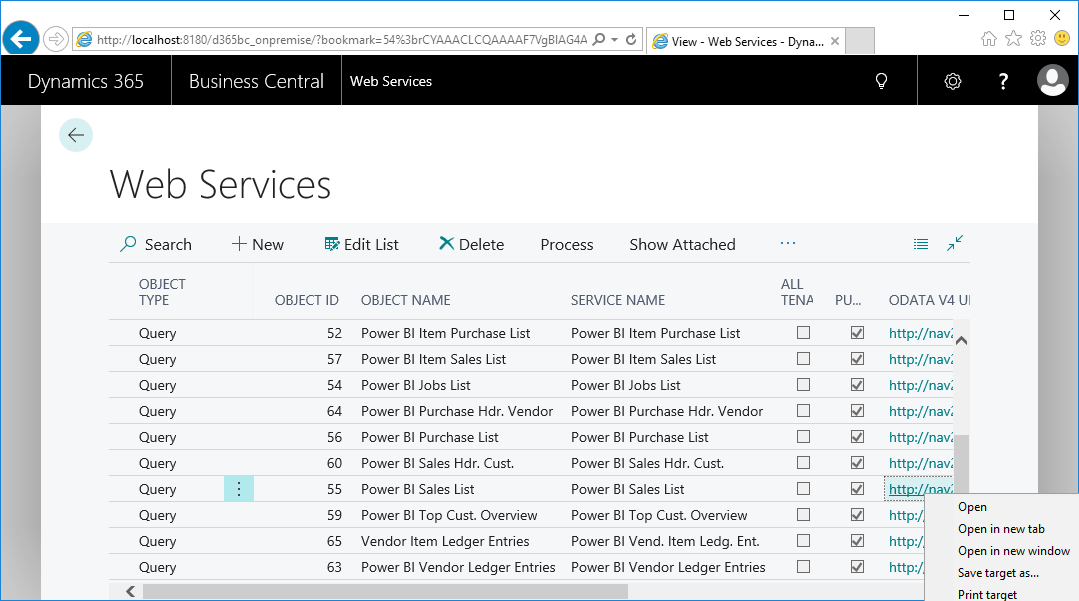Viewport: 1079px width, 601px height.
Task: Open favorites with the star icon
Action: pyautogui.click(x=1013, y=39)
